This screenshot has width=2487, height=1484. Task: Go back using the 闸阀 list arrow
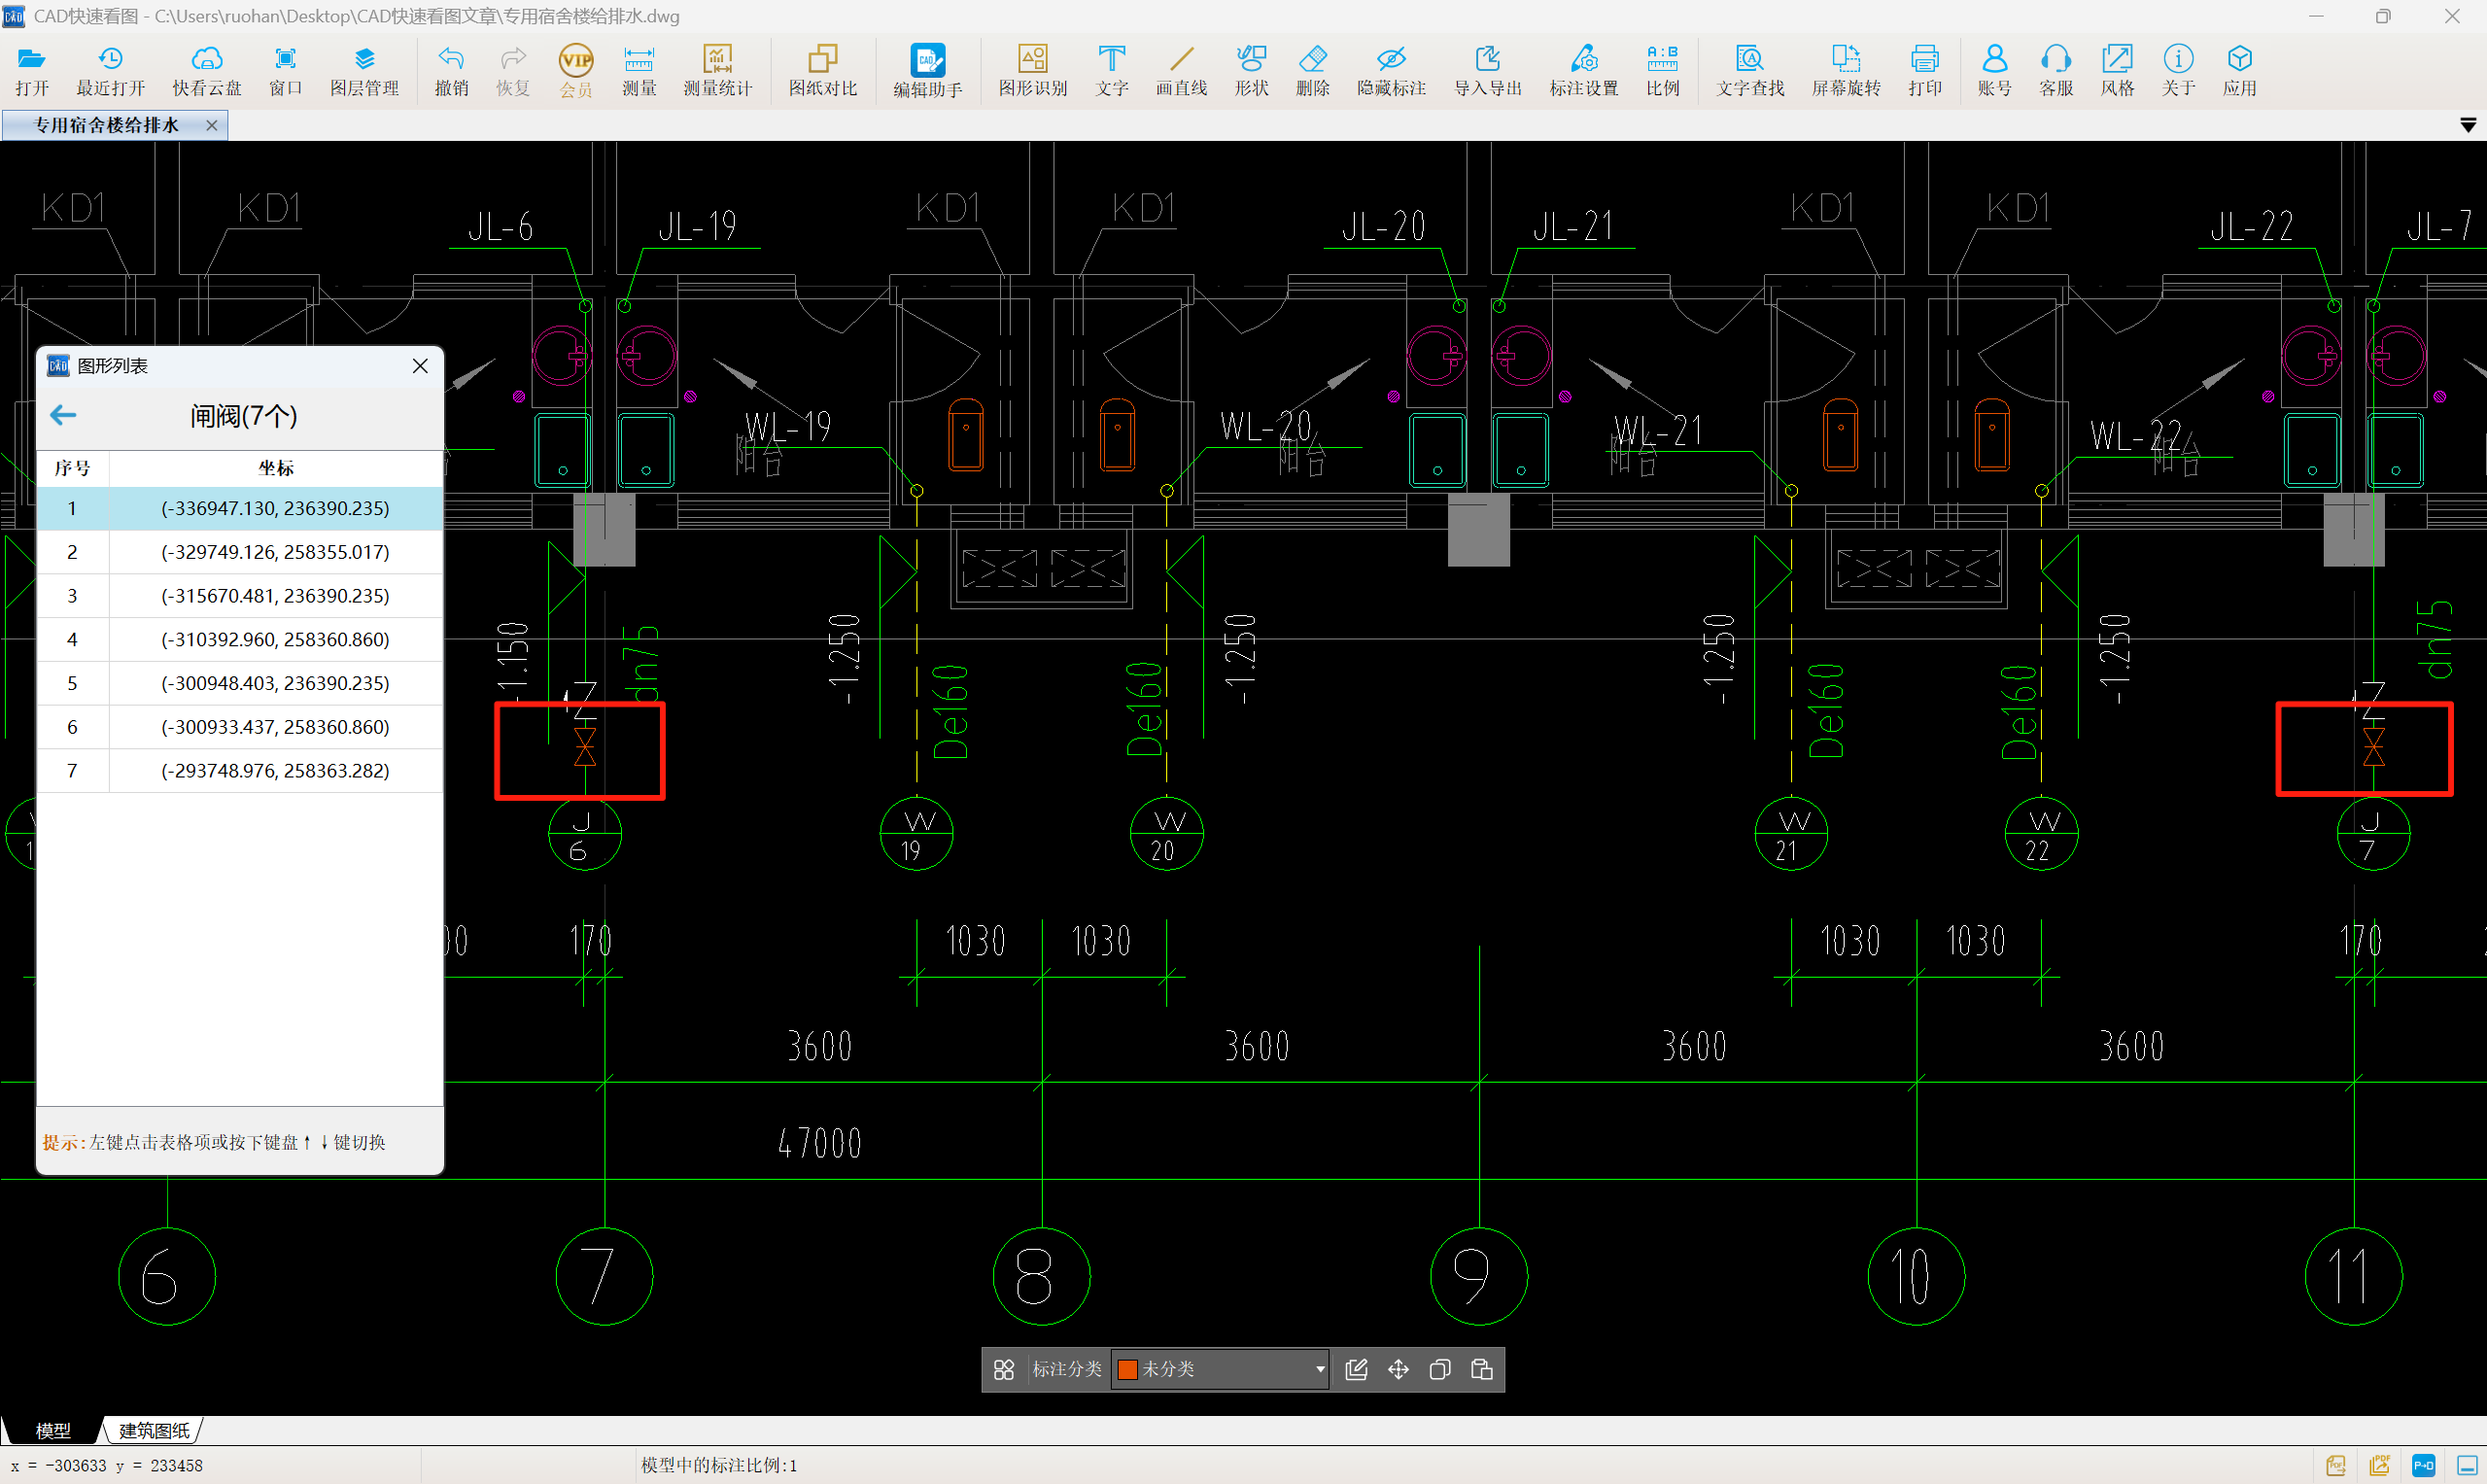click(63, 415)
